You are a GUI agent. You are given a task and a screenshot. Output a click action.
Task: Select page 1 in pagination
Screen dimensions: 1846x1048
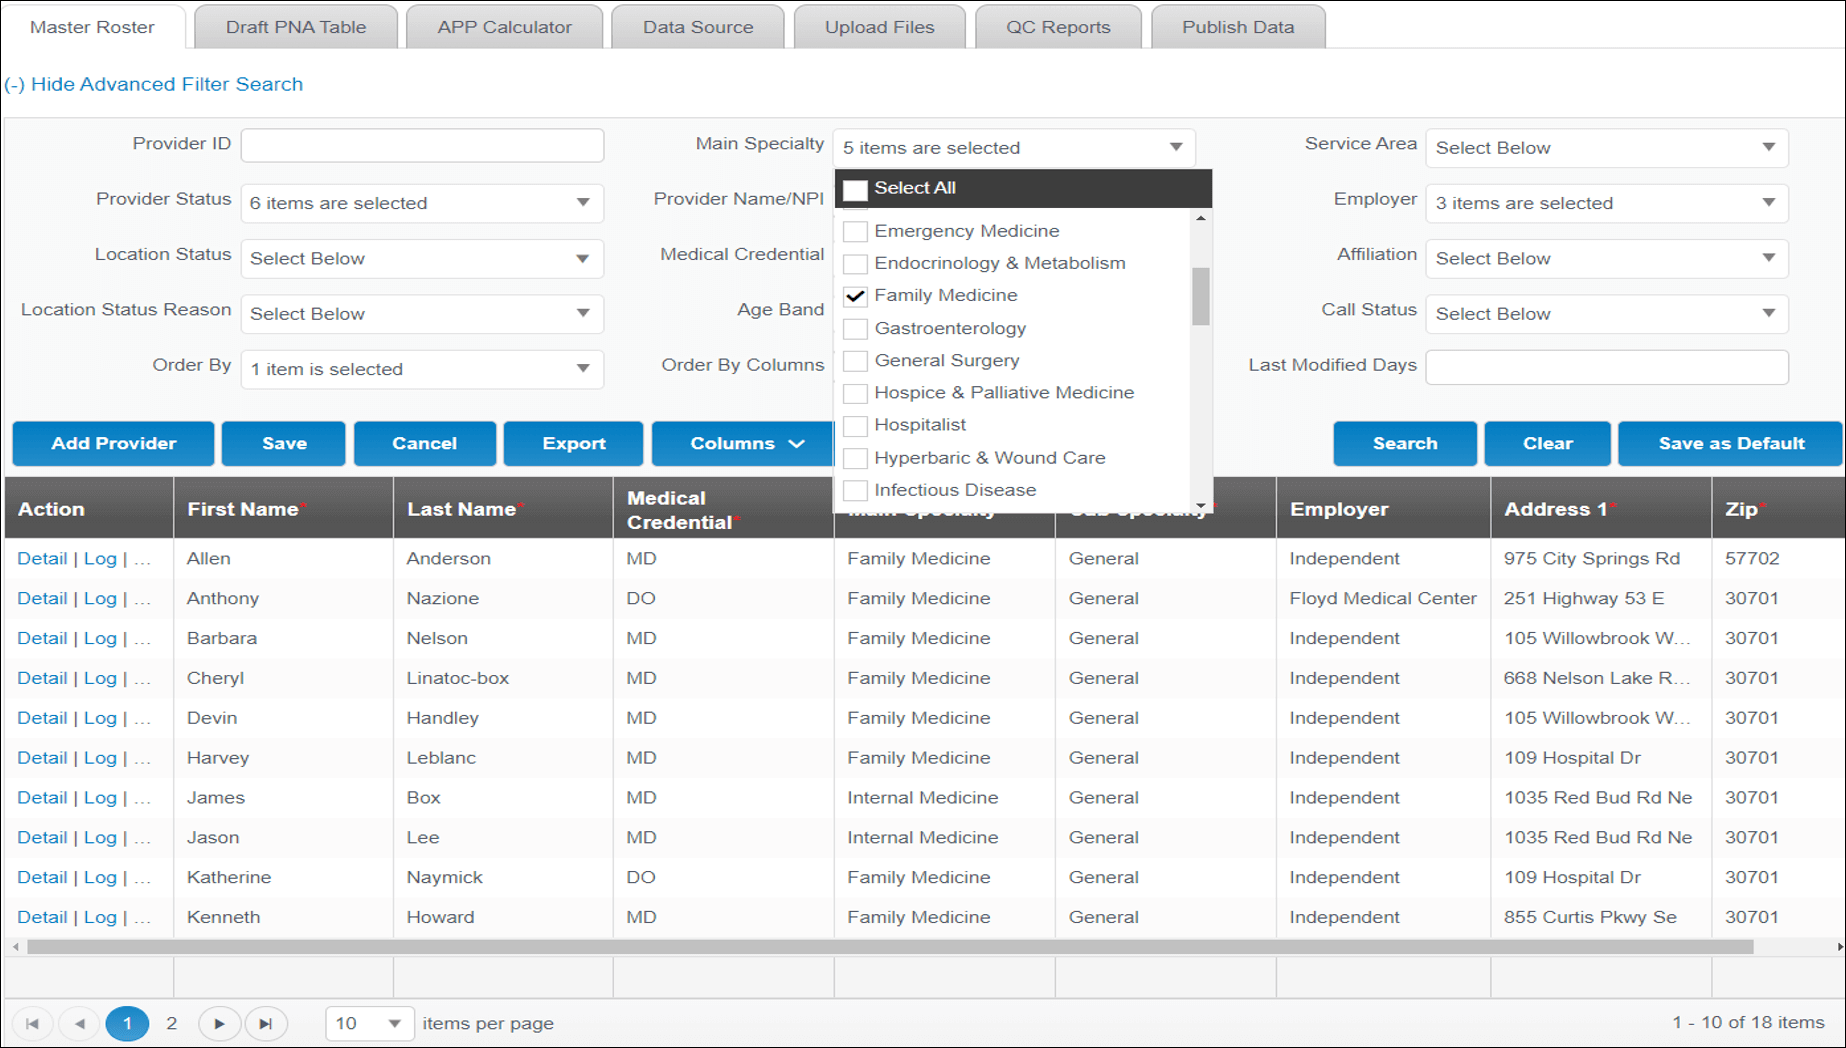127,1023
